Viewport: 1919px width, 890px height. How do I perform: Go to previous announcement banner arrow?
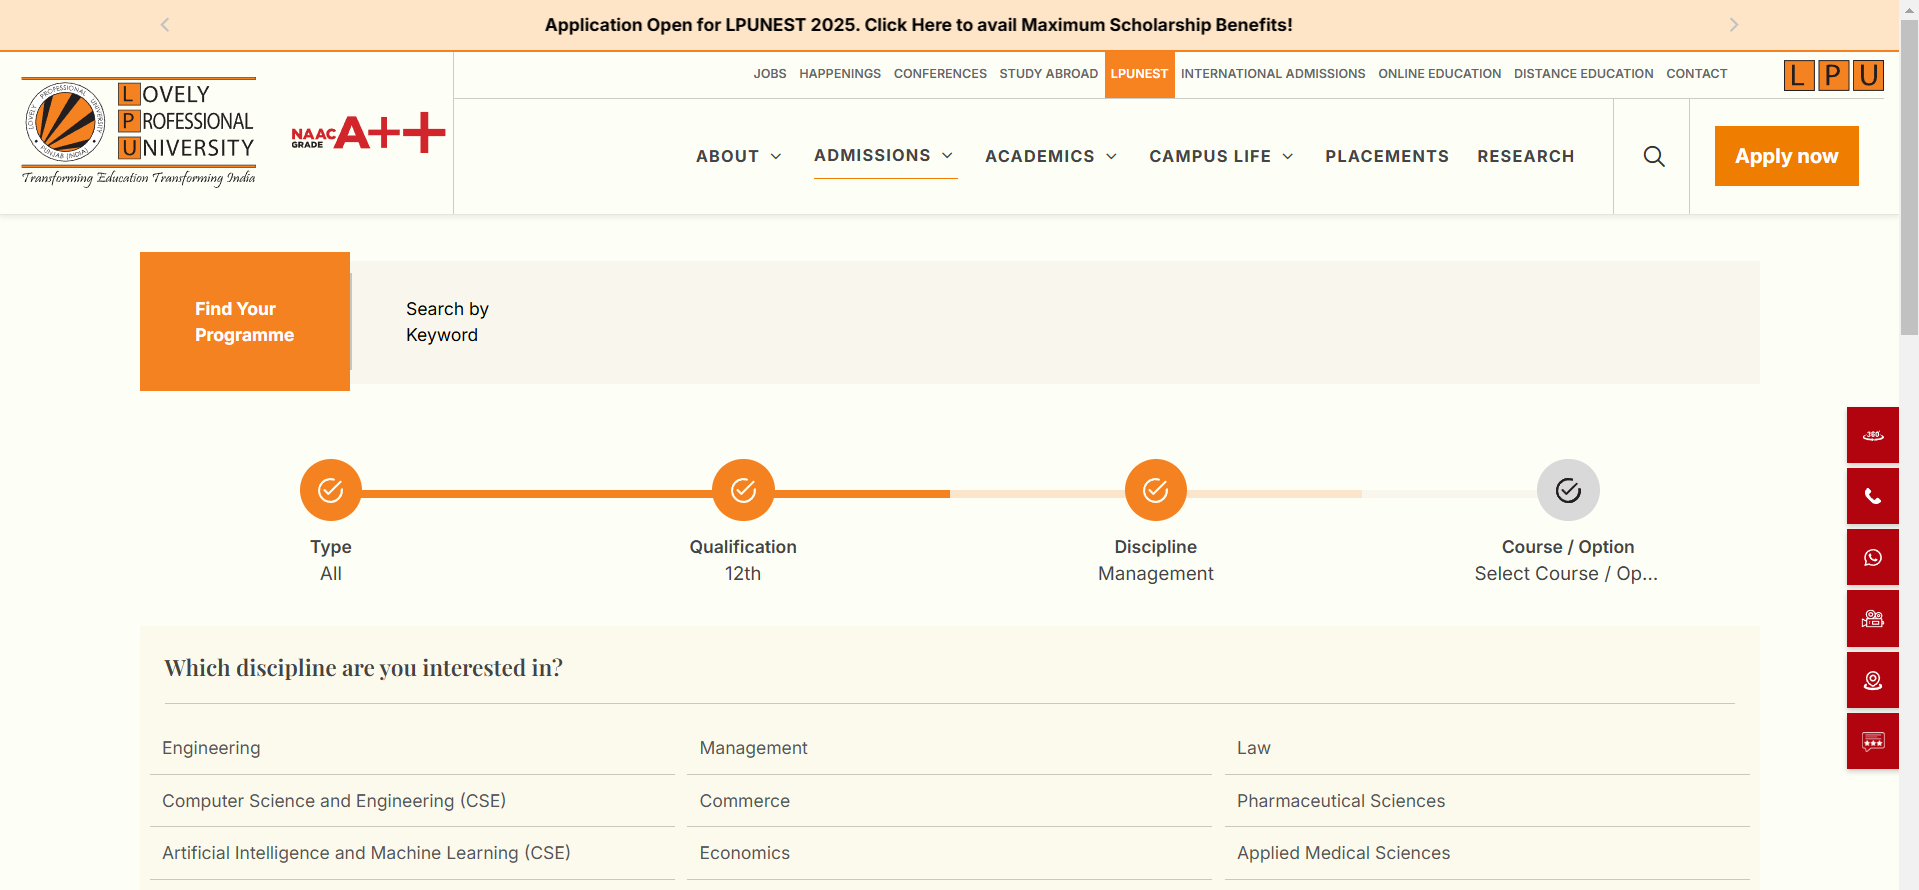(x=165, y=25)
